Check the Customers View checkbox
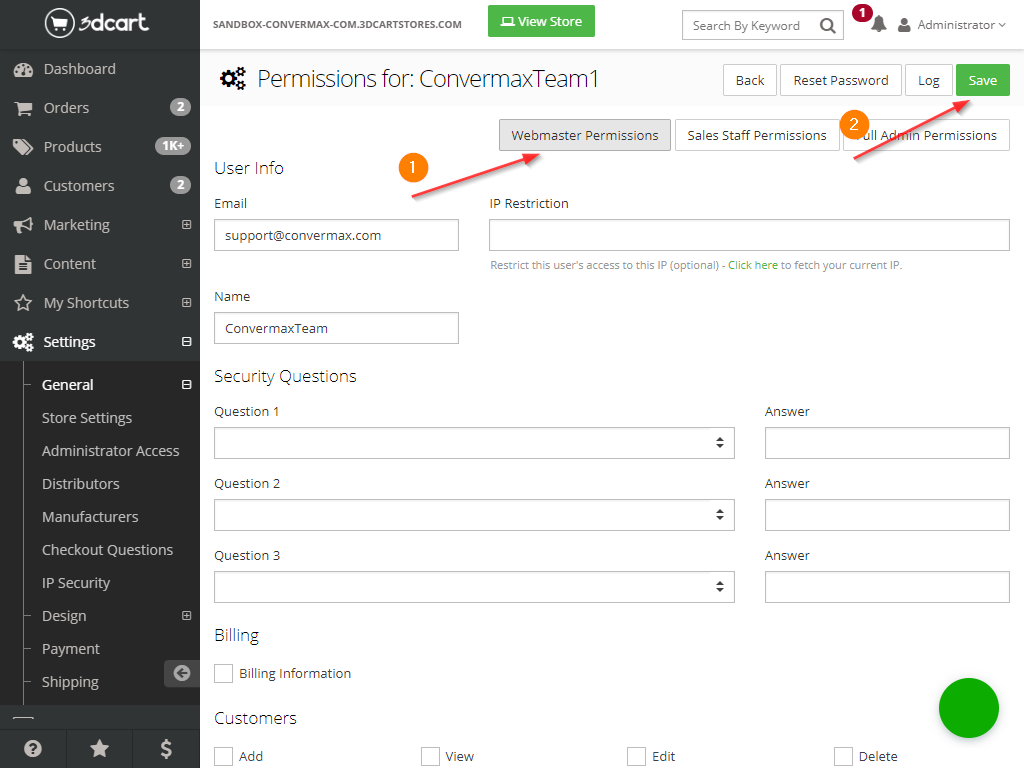Image resolution: width=1024 pixels, height=768 pixels. [430, 756]
